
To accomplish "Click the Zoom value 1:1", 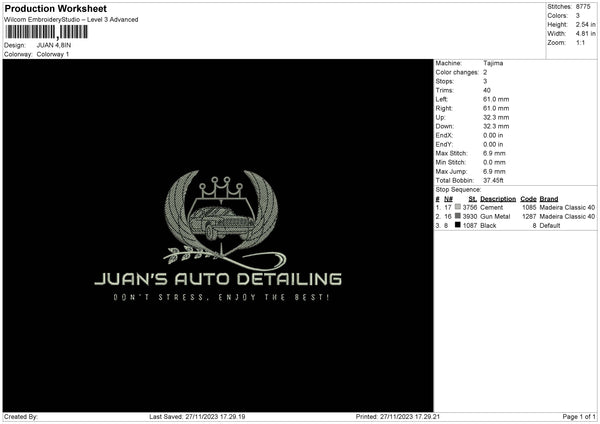I will [580, 42].
